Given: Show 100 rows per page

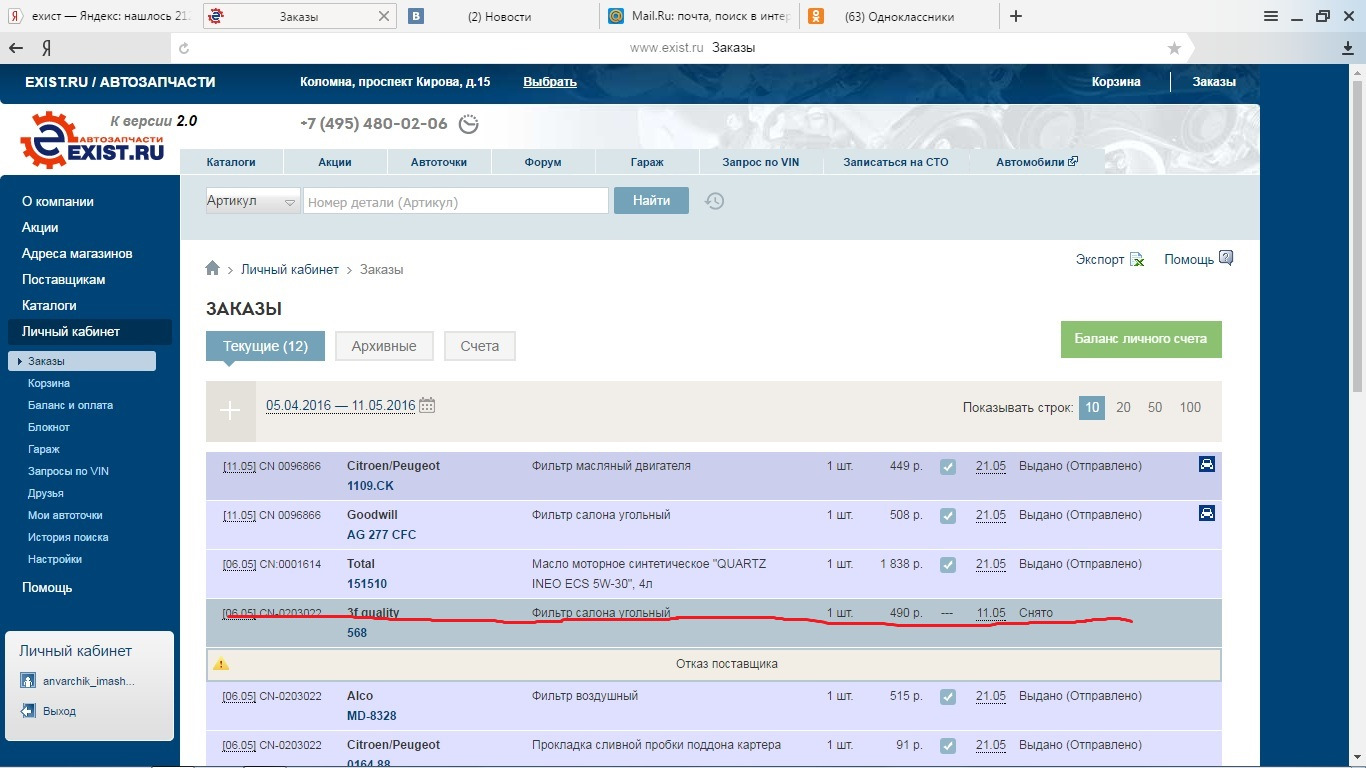Looking at the screenshot, I should click(x=1190, y=407).
